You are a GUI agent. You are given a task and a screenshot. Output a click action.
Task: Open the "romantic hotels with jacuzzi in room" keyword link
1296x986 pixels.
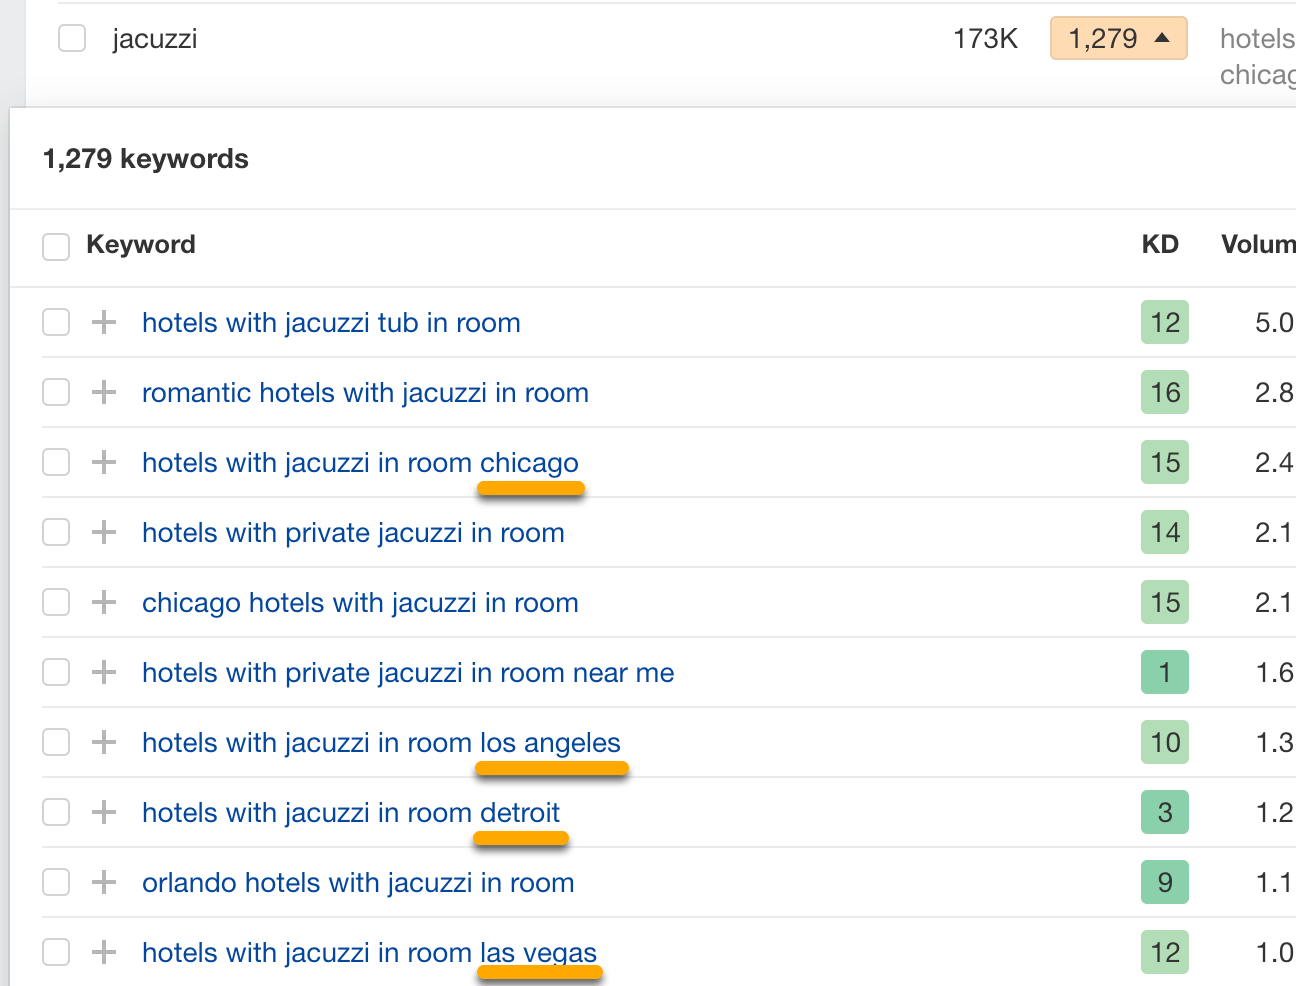click(x=365, y=392)
